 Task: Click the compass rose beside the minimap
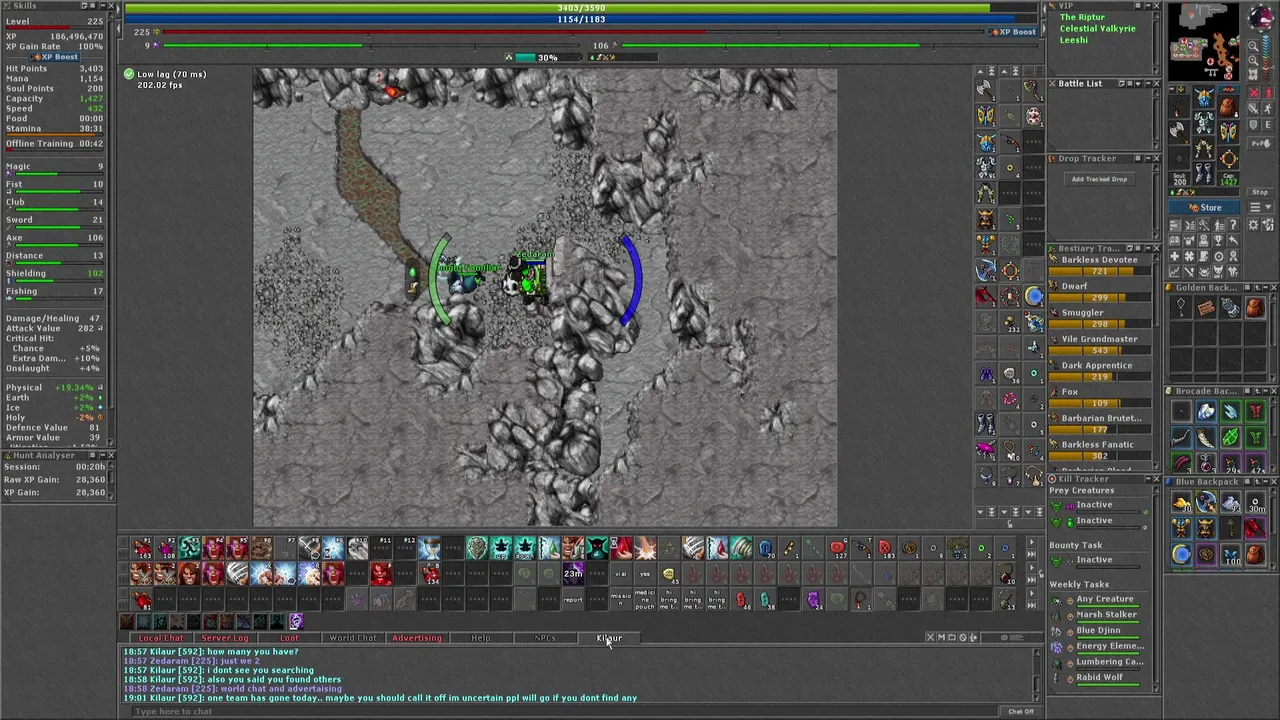(1261, 16)
